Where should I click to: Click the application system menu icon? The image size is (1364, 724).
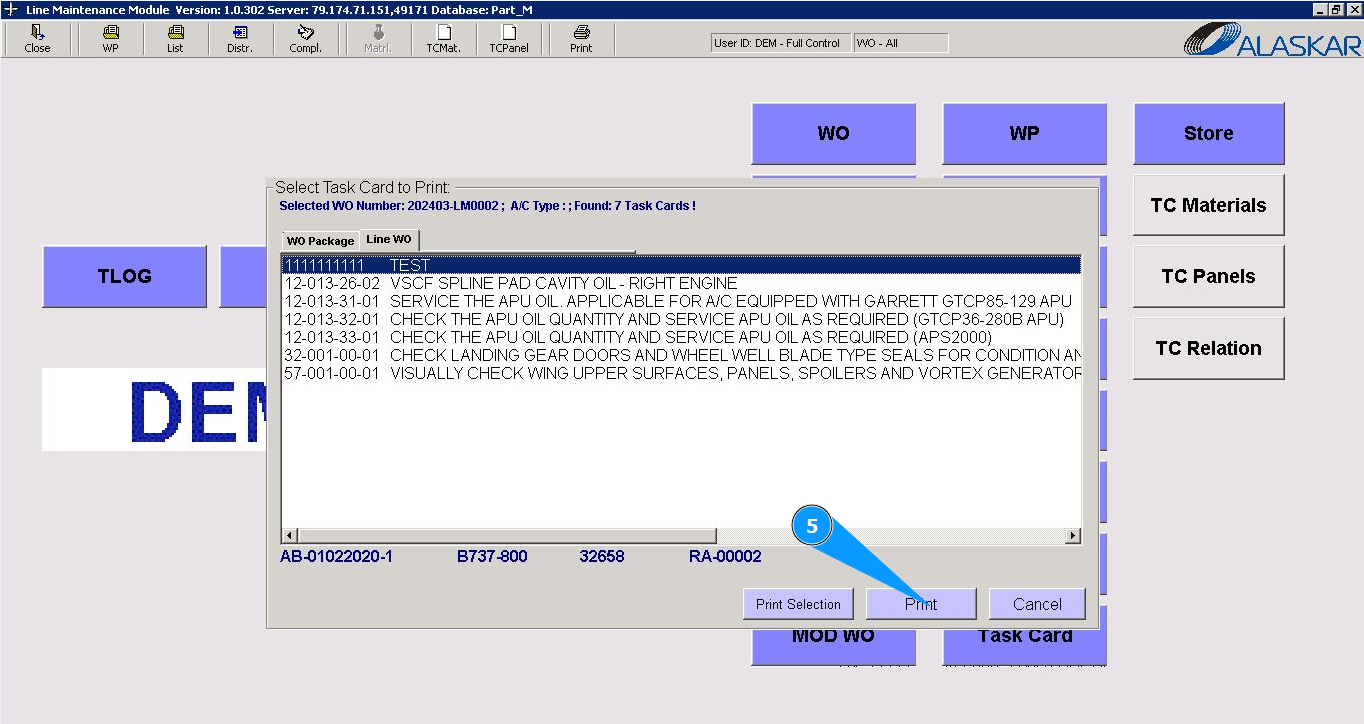[11, 9]
